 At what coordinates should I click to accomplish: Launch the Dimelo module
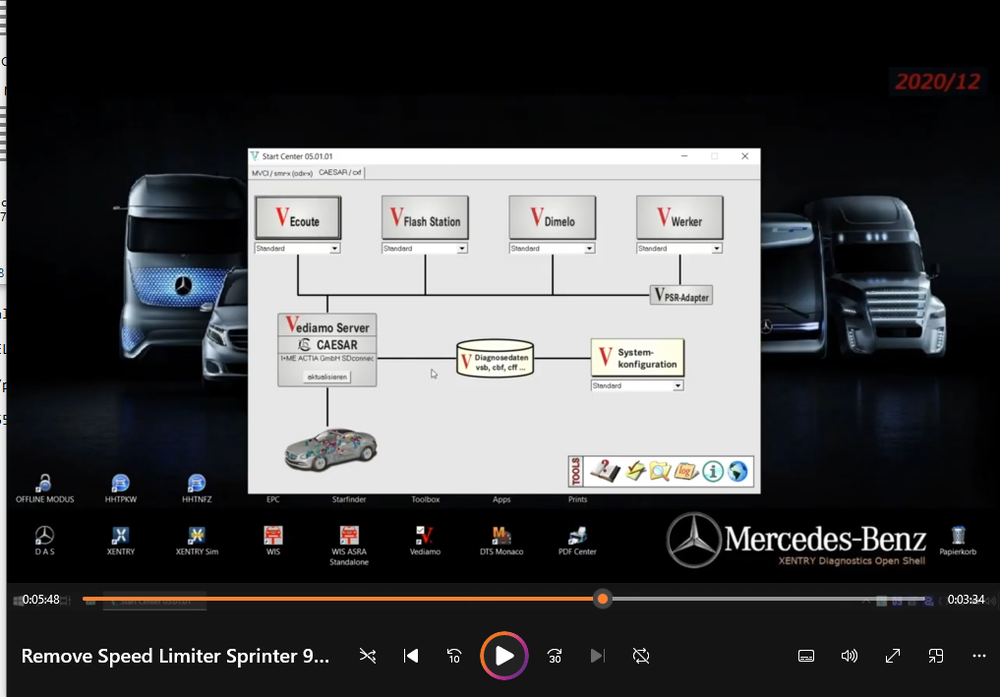point(552,218)
